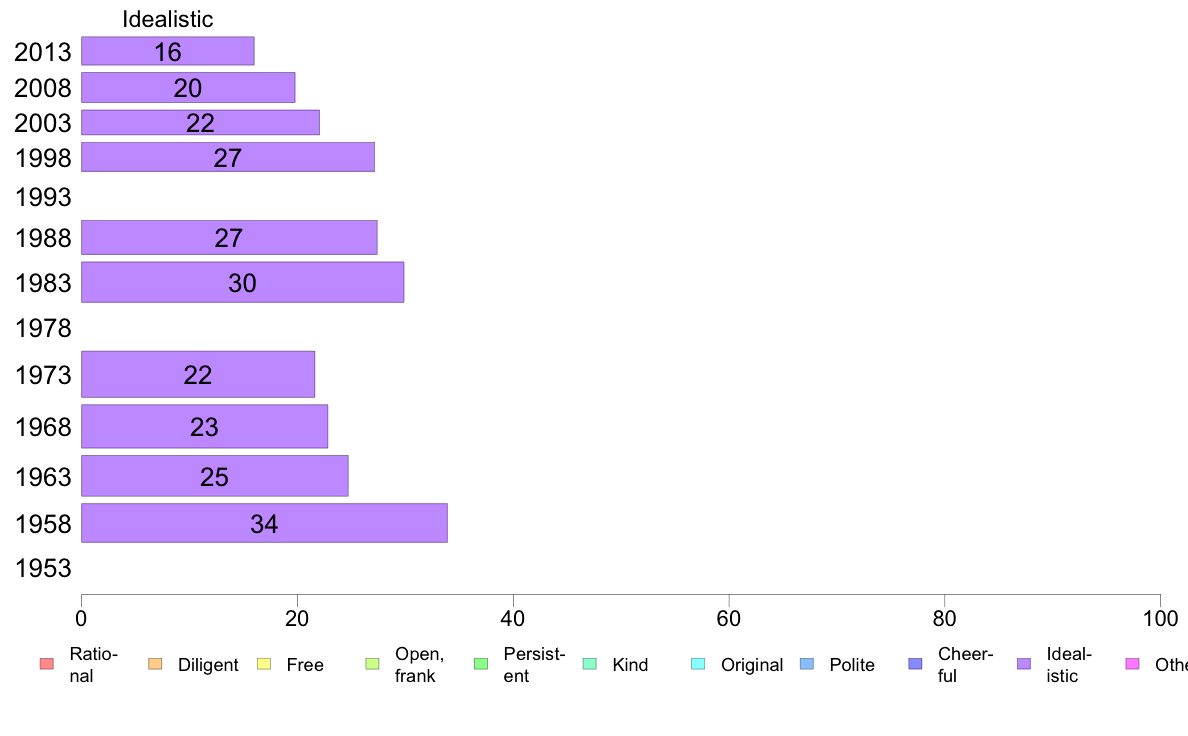
Task: Click the Rational legend color swatch
Action: coord(47,664)
